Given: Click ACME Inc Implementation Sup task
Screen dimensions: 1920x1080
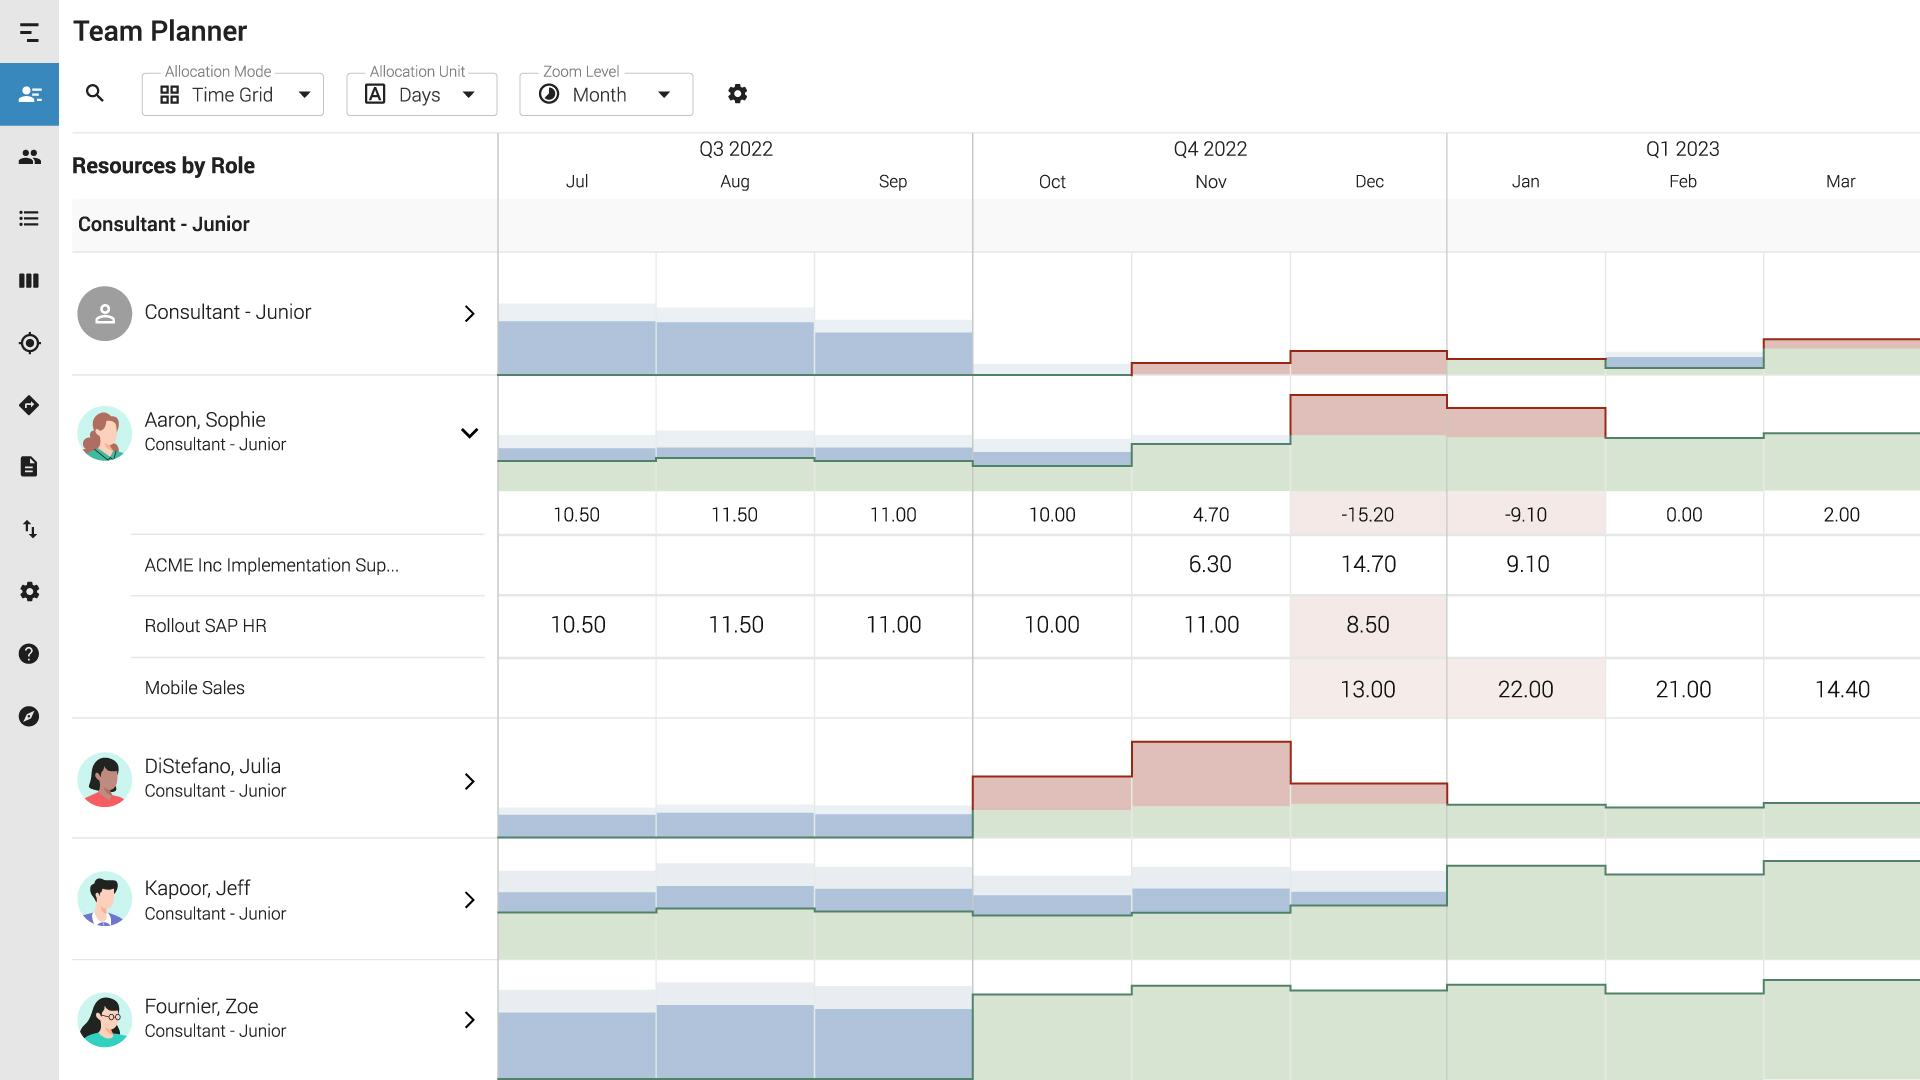Looking at the screenshot, I should (270, 564).
